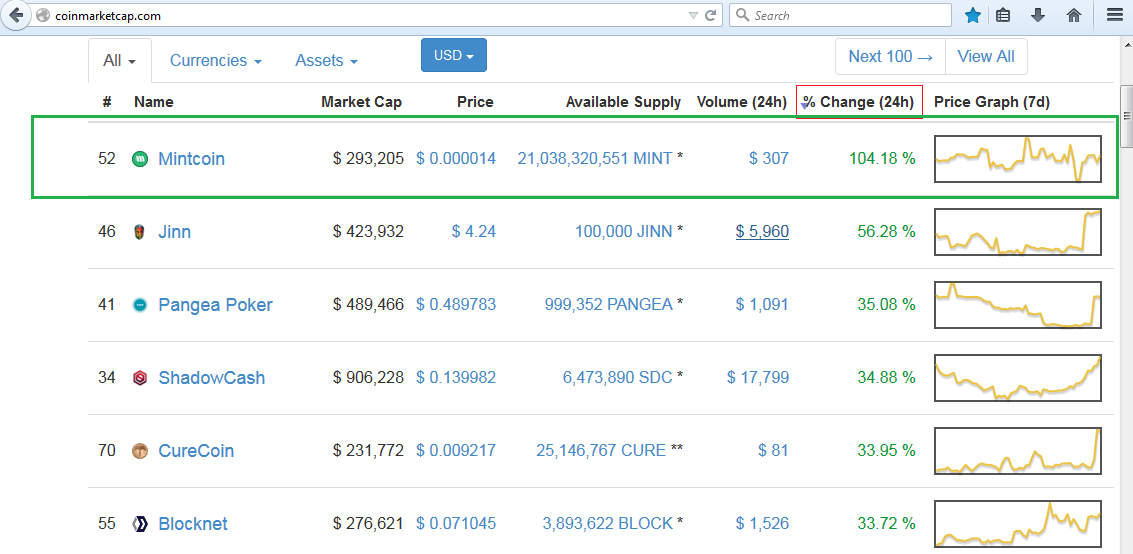
Task: Click the magnifier icon in the search box
Action: pos(742,15)
